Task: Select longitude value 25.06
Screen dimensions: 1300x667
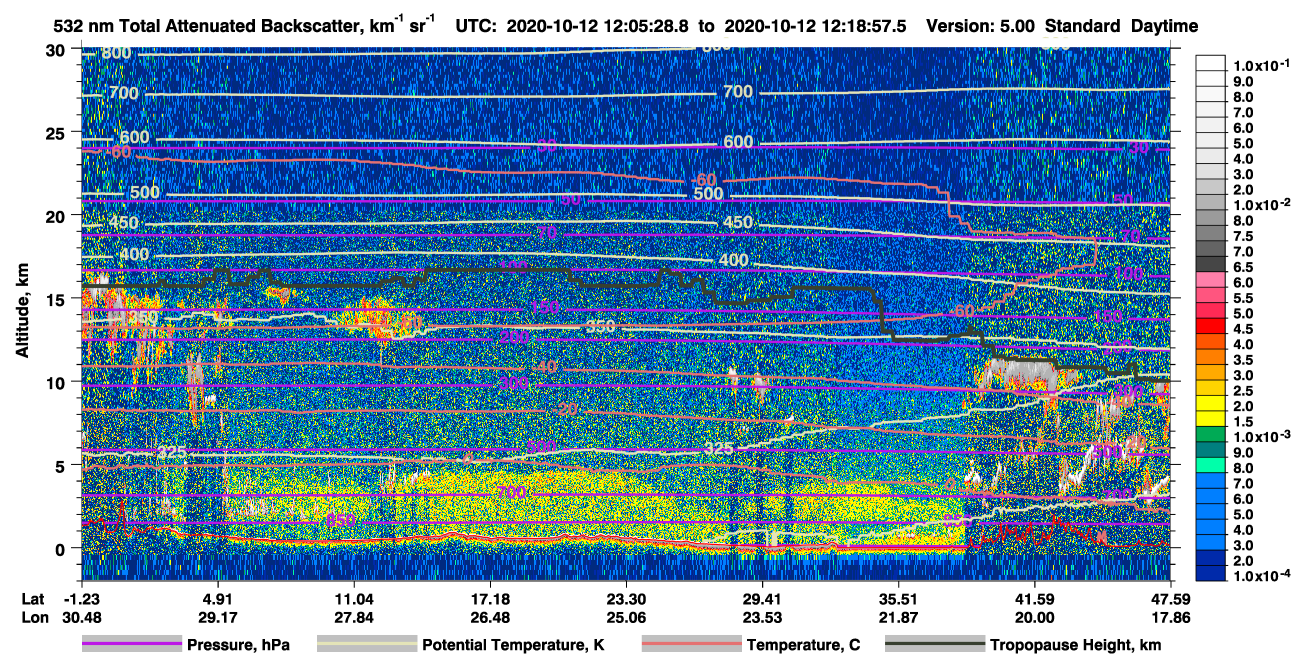Action: pos(626,617)
